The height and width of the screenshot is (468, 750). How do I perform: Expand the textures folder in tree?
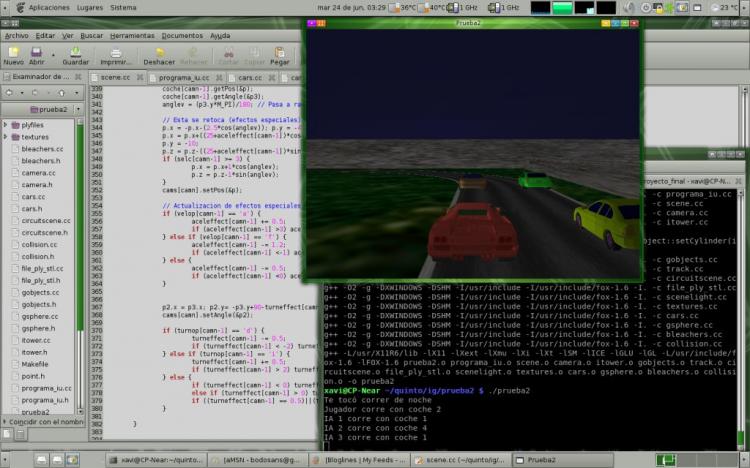[7, 137]
